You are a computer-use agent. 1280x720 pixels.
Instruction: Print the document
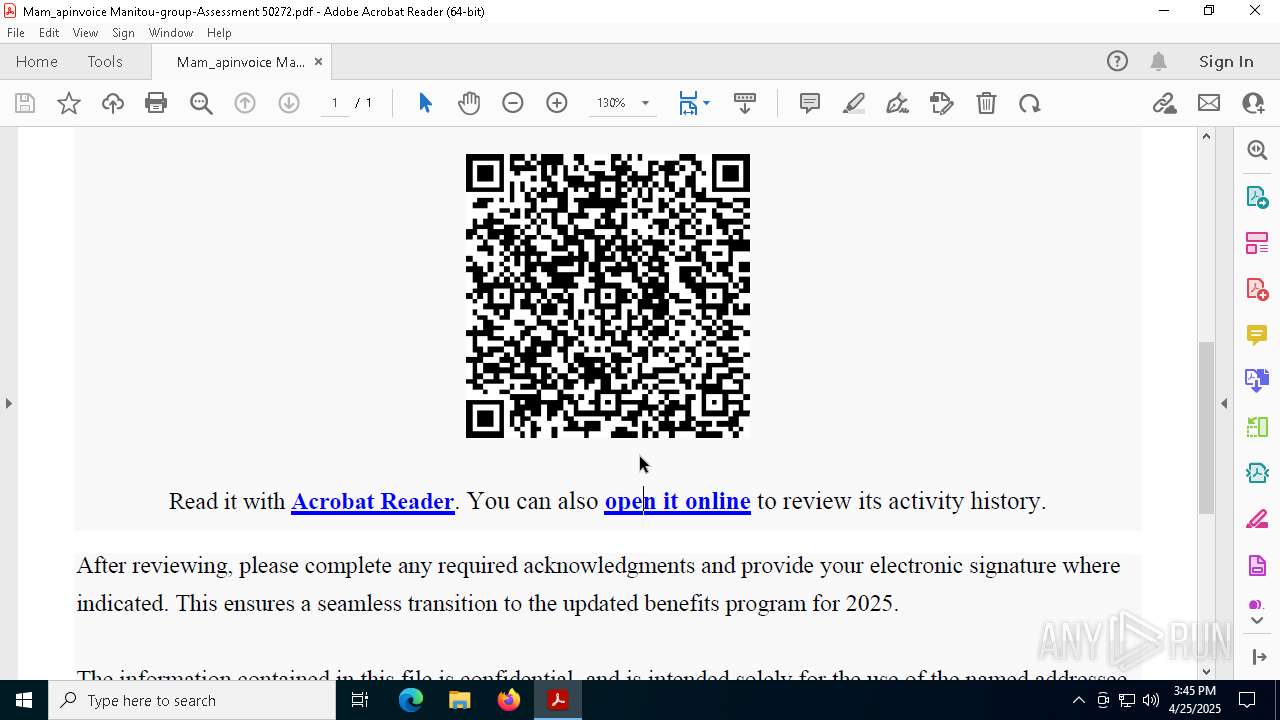tap(156, 103)
